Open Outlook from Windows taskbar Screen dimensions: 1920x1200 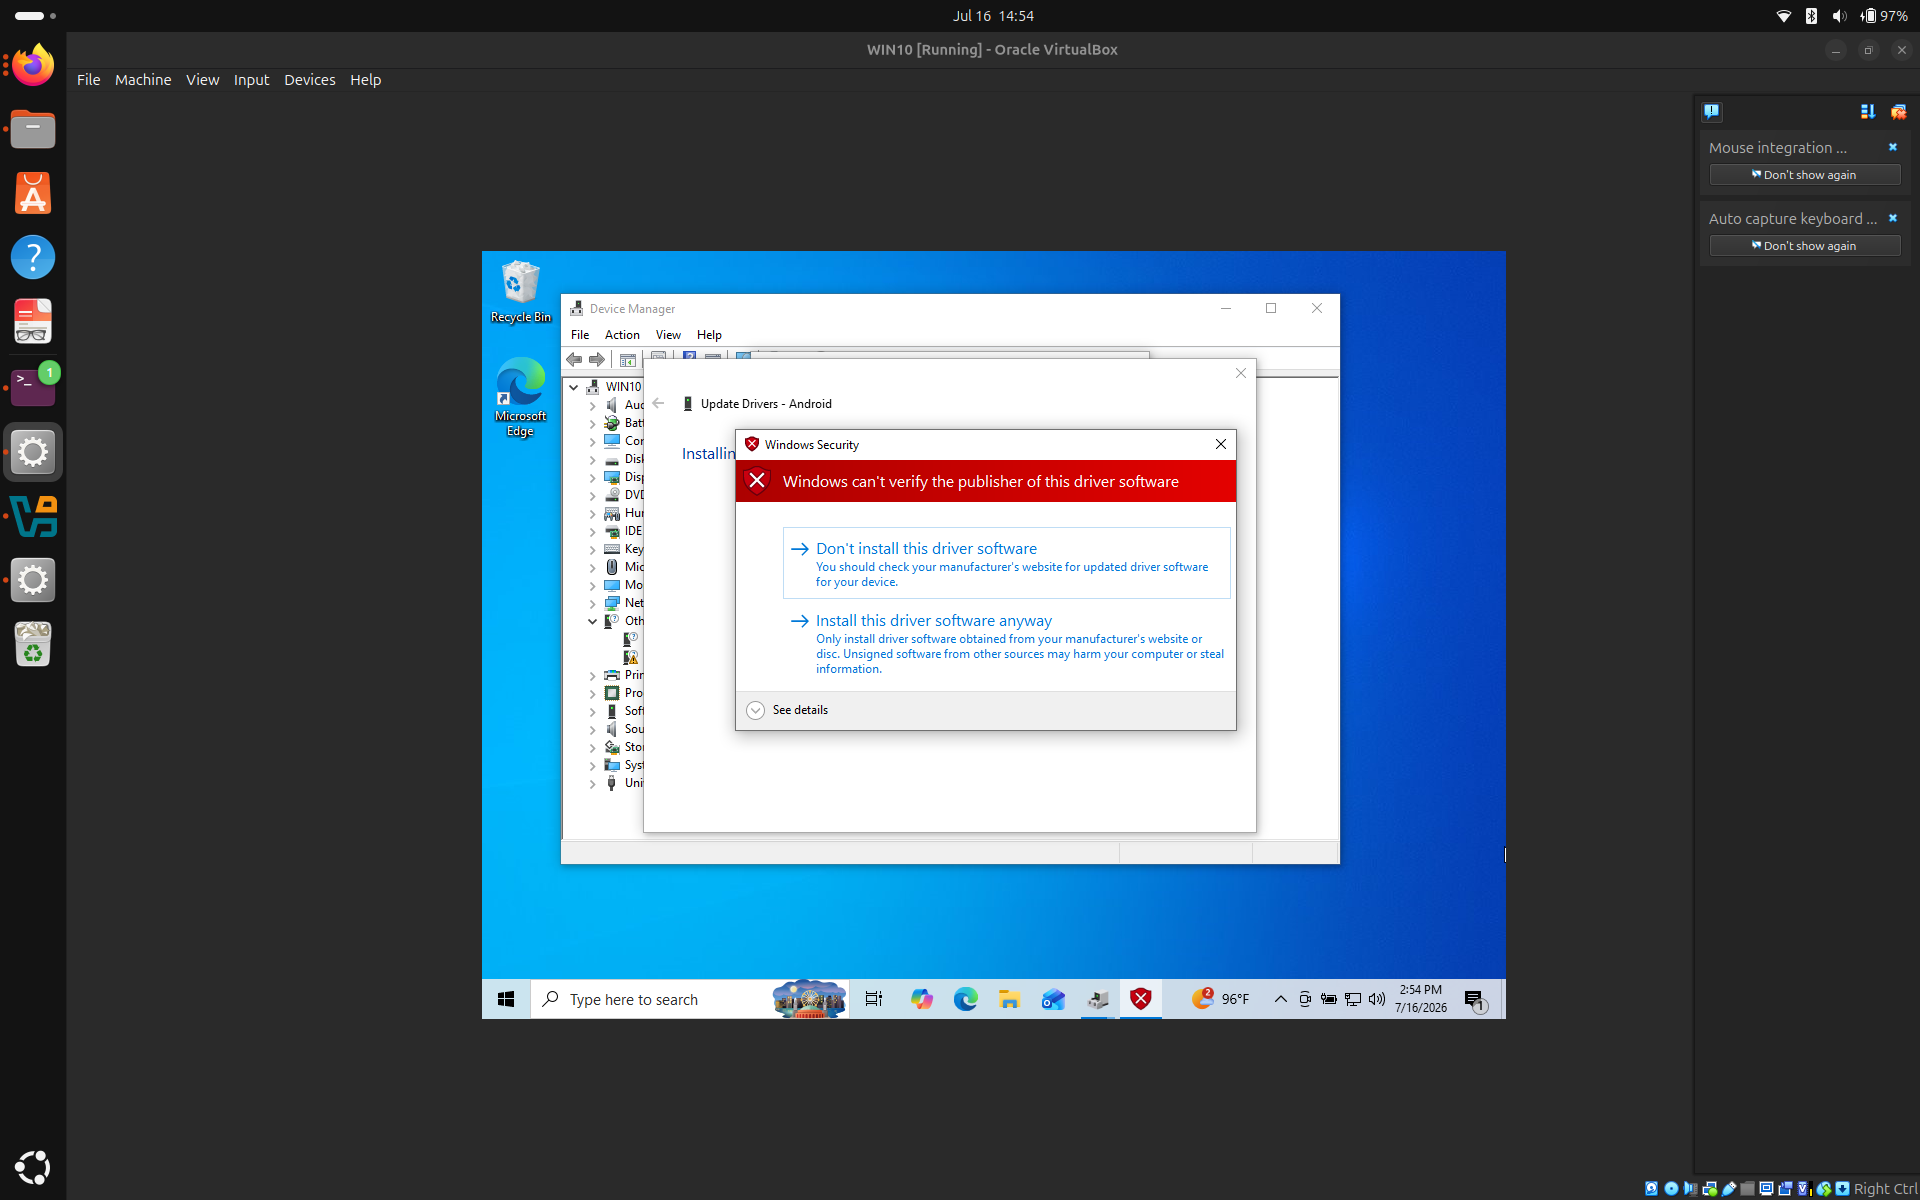[x=1053, y=999]
